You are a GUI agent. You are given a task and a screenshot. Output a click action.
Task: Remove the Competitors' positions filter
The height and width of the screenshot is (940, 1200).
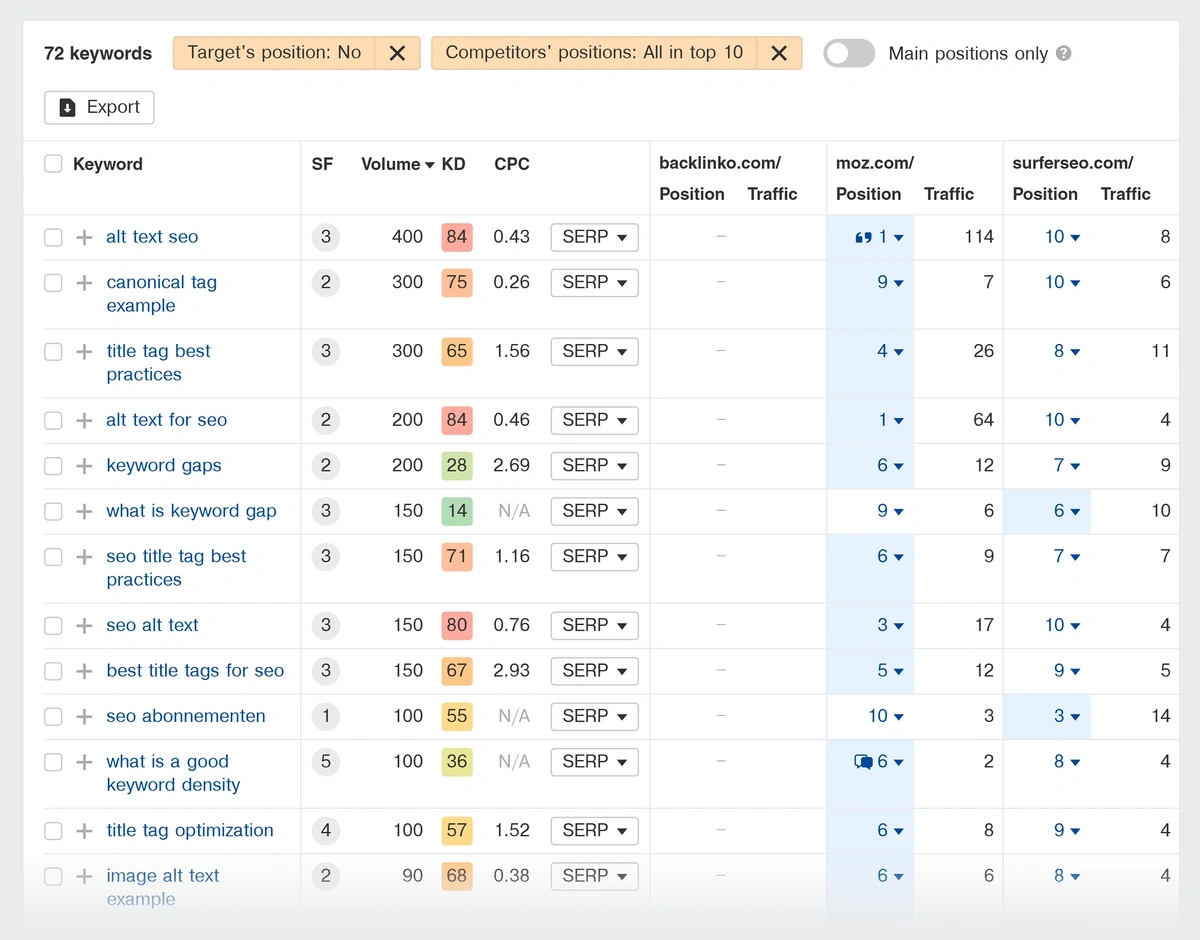pyautogui.click(x=779, y=53)
